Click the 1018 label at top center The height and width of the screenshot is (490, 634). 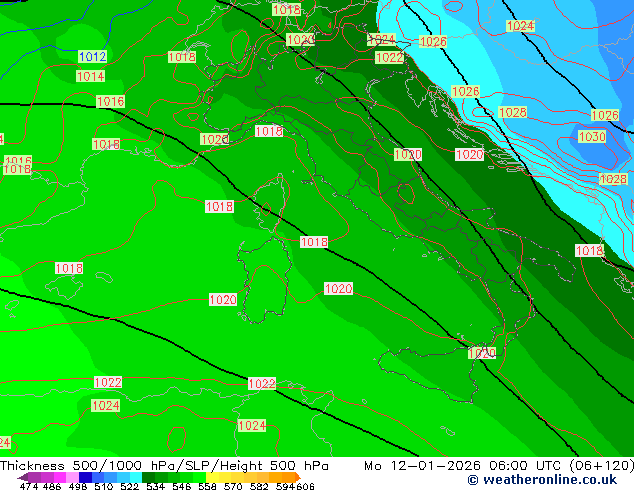click(x=286, y=10)
